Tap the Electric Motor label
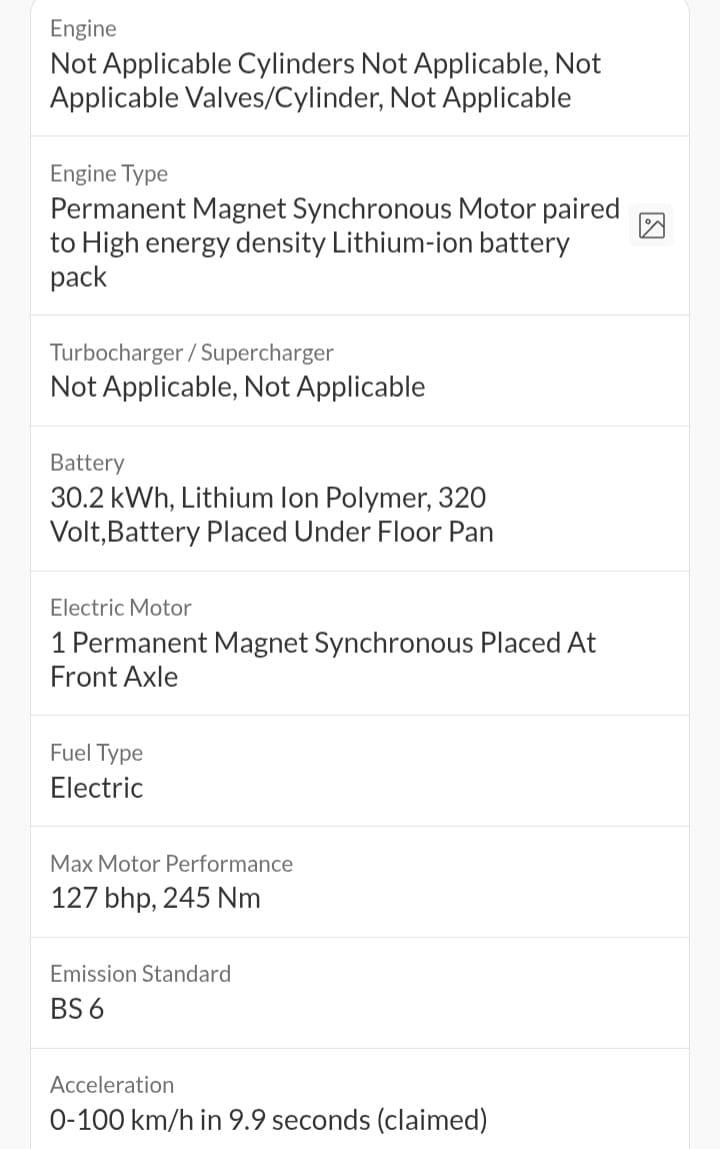Viewport: 720px width, 1149px height. (121, 607)
